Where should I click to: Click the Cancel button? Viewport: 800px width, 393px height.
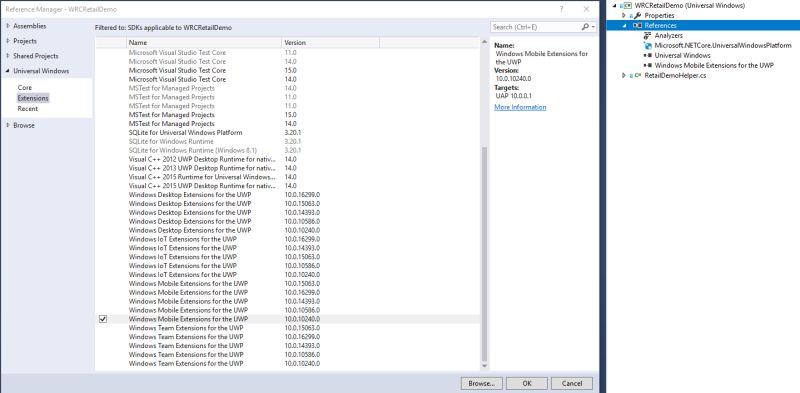point(572,383)
